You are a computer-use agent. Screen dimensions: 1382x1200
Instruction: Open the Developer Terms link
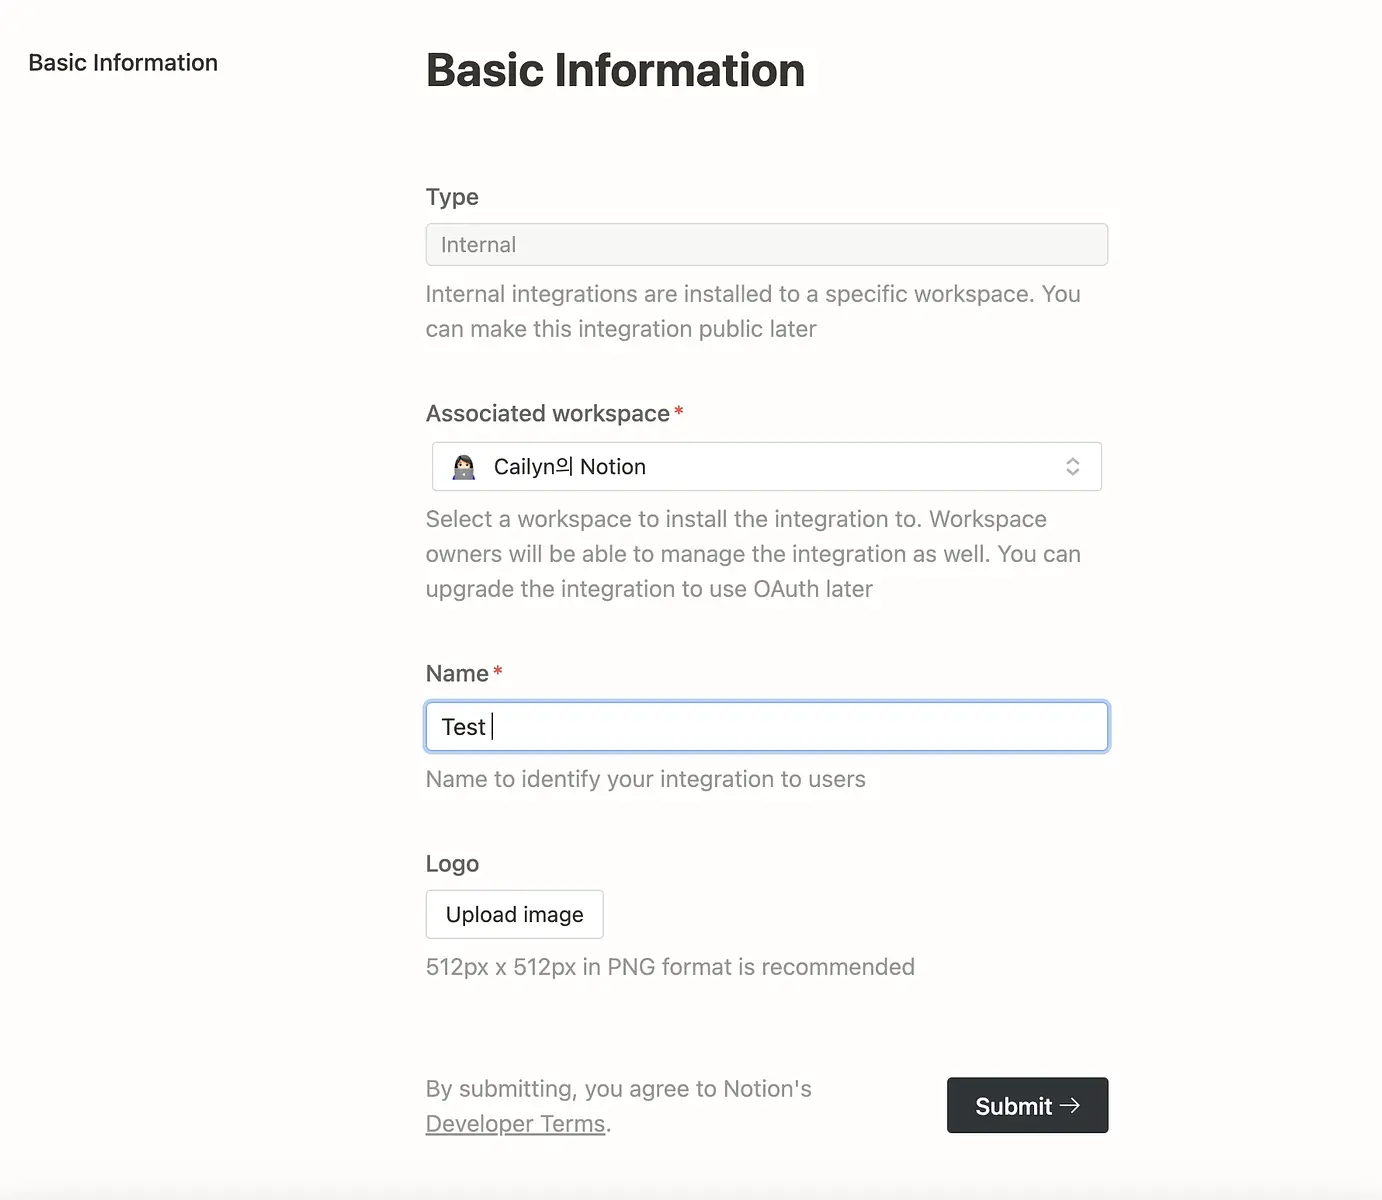(x=515, y=1124)
